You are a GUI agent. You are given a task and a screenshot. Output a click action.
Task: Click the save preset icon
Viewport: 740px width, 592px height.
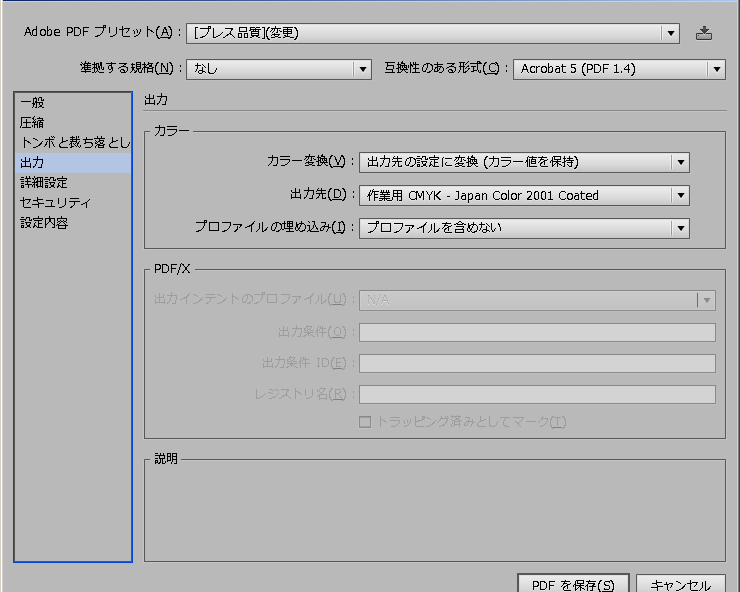click(704, 33)
